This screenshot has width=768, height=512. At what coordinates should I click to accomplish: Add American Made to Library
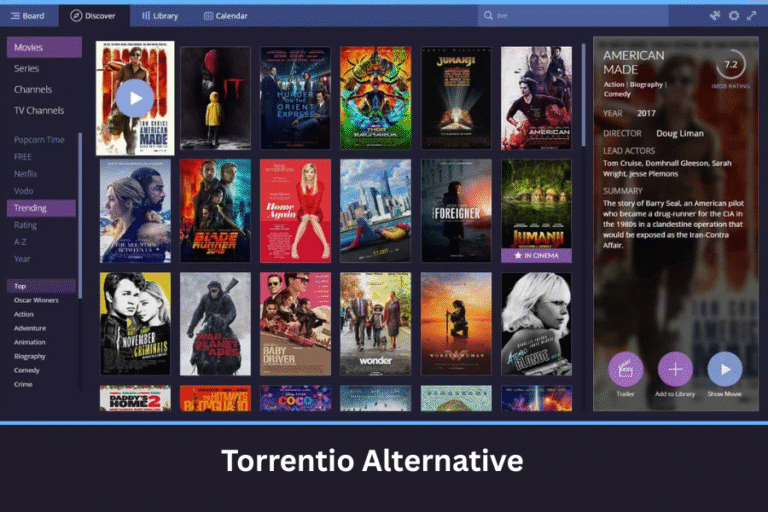tap(675, 369)
